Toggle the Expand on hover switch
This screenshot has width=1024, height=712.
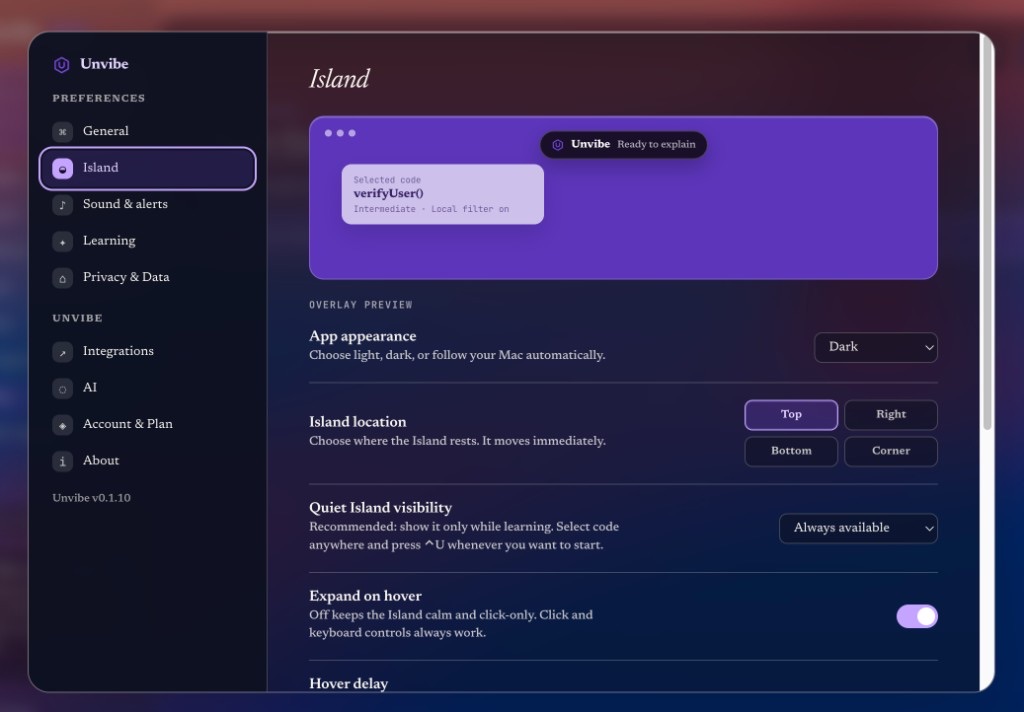point(917,616)
